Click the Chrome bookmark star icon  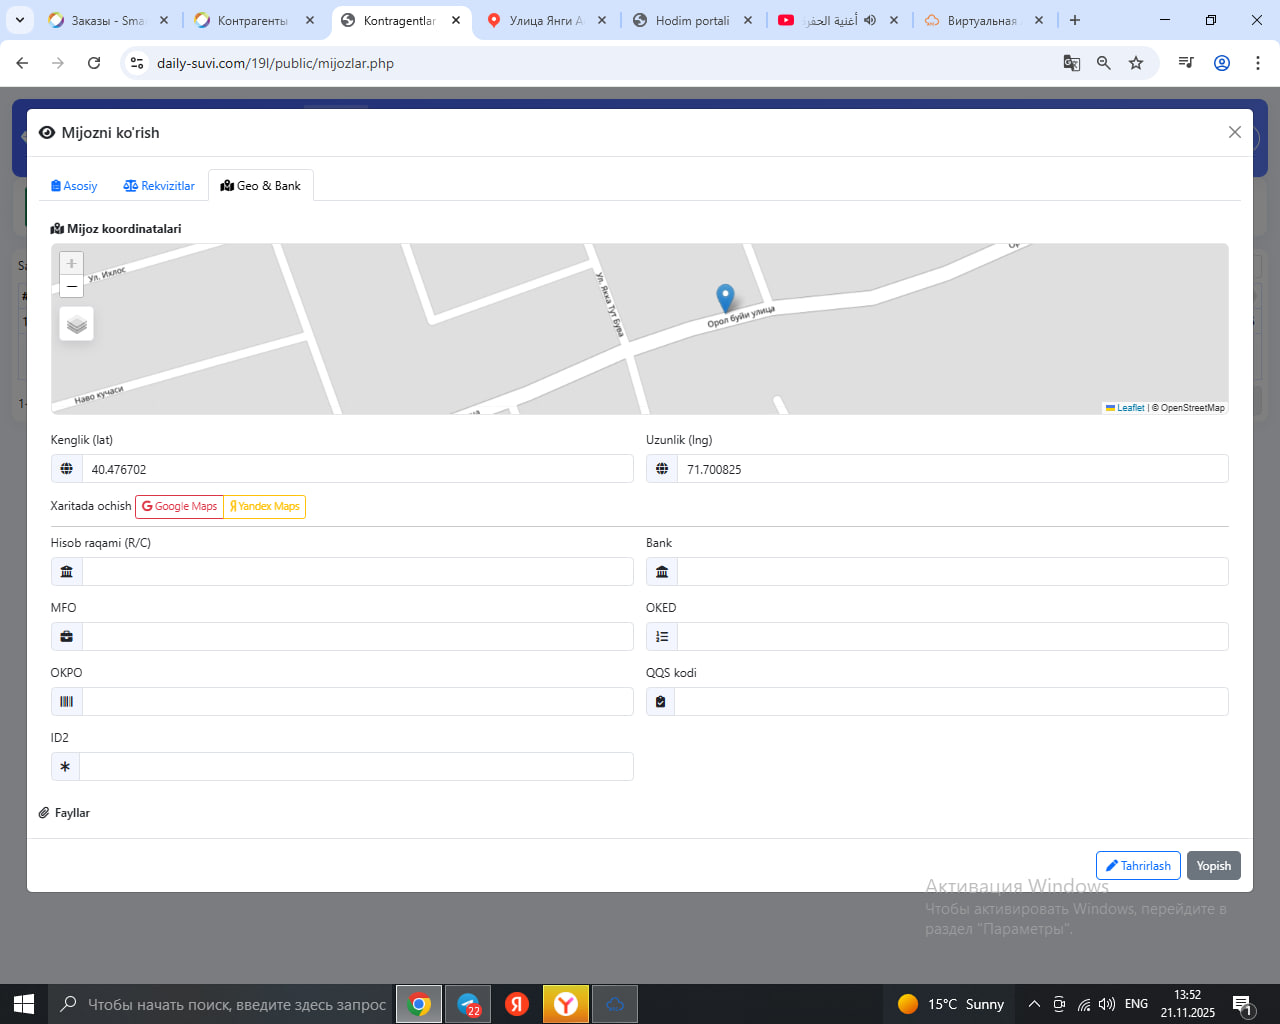click(1136, 63)
